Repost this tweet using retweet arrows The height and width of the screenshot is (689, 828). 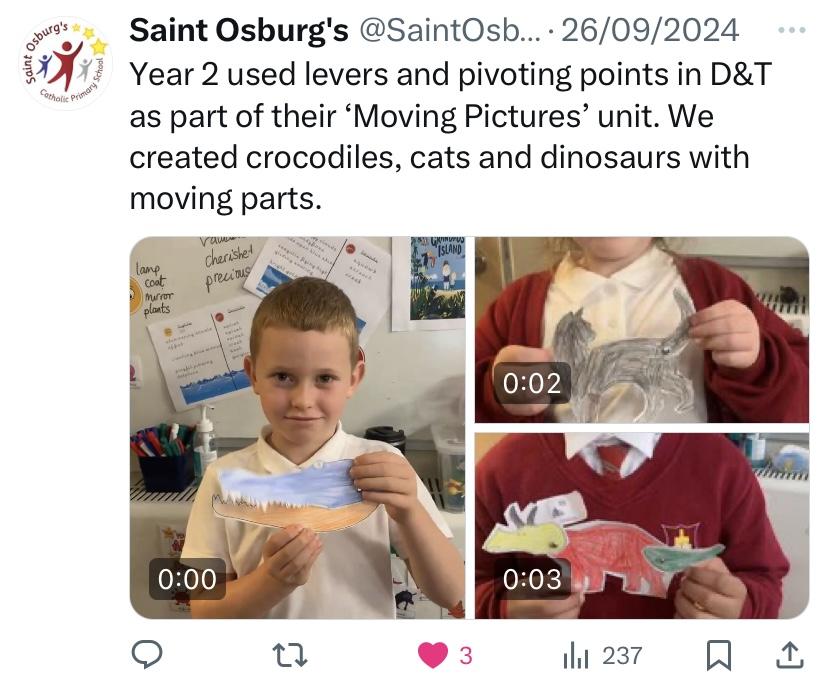(290, 655)
